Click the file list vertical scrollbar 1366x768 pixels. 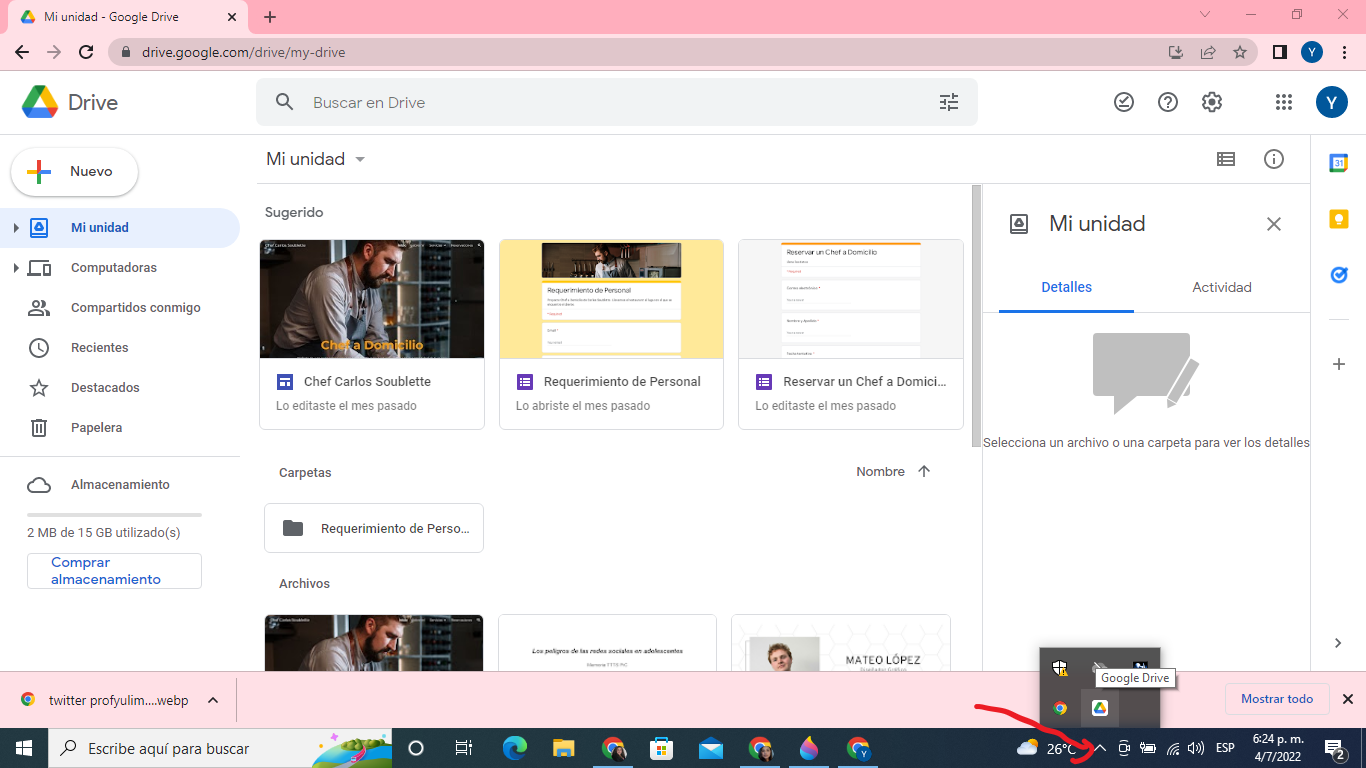click(x=977, y=316)
